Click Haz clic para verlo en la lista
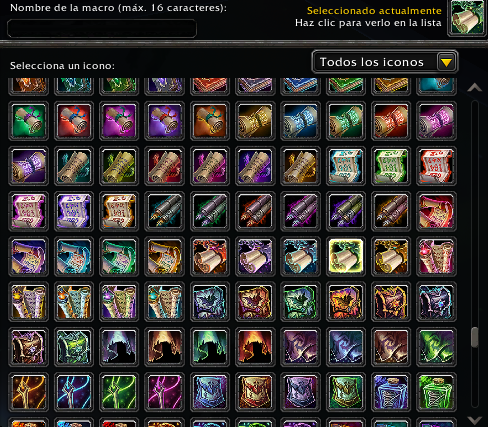The height and width of the screenshot is (427, 488). [368, 23]
